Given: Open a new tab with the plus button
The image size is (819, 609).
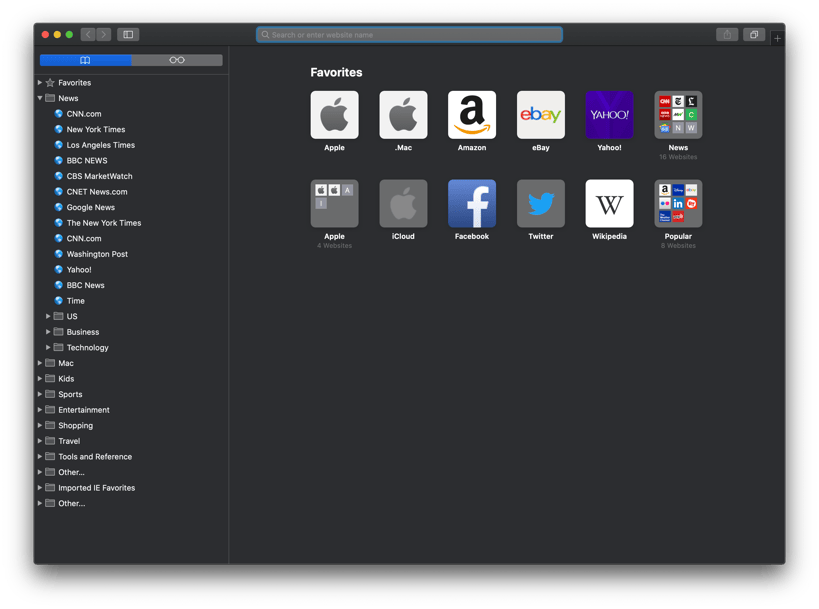Looking at the screenshot, I should [777, 38].
